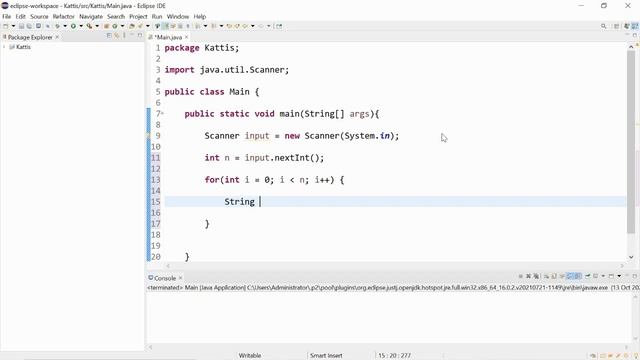This screenshot has height=360, width=640.
Task: Click the New Java Package icon
Action: [x=106, y=26]
